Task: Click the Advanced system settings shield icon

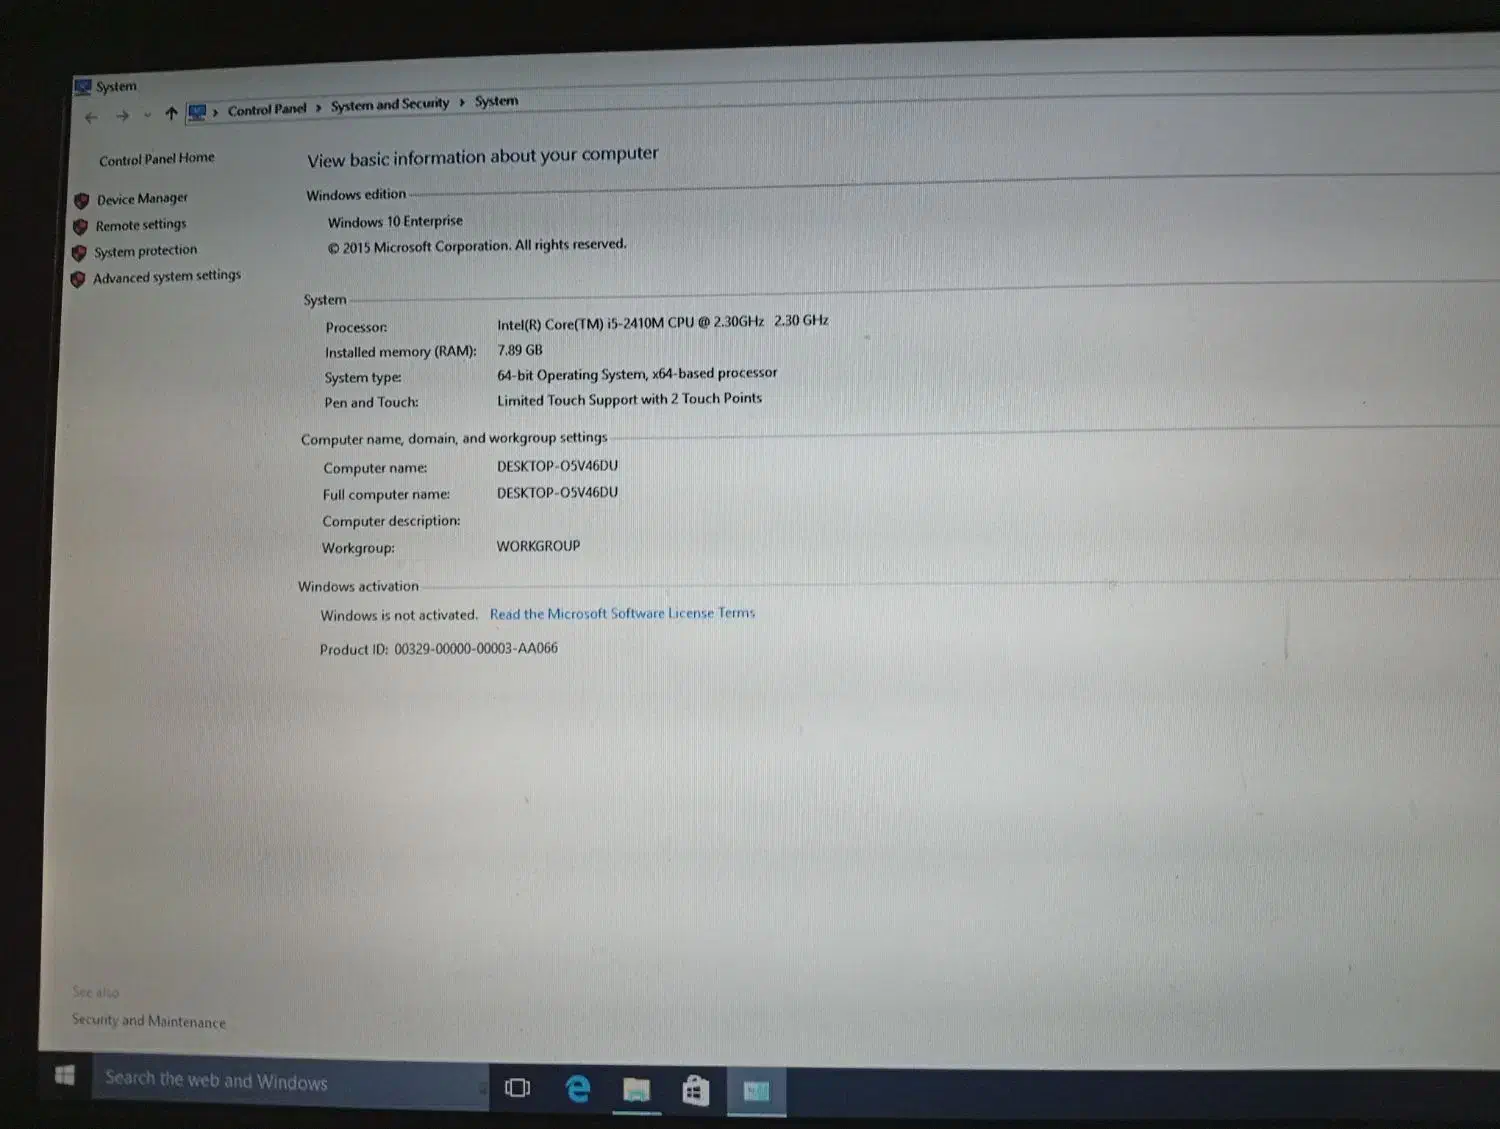Action: pos(78,279)
